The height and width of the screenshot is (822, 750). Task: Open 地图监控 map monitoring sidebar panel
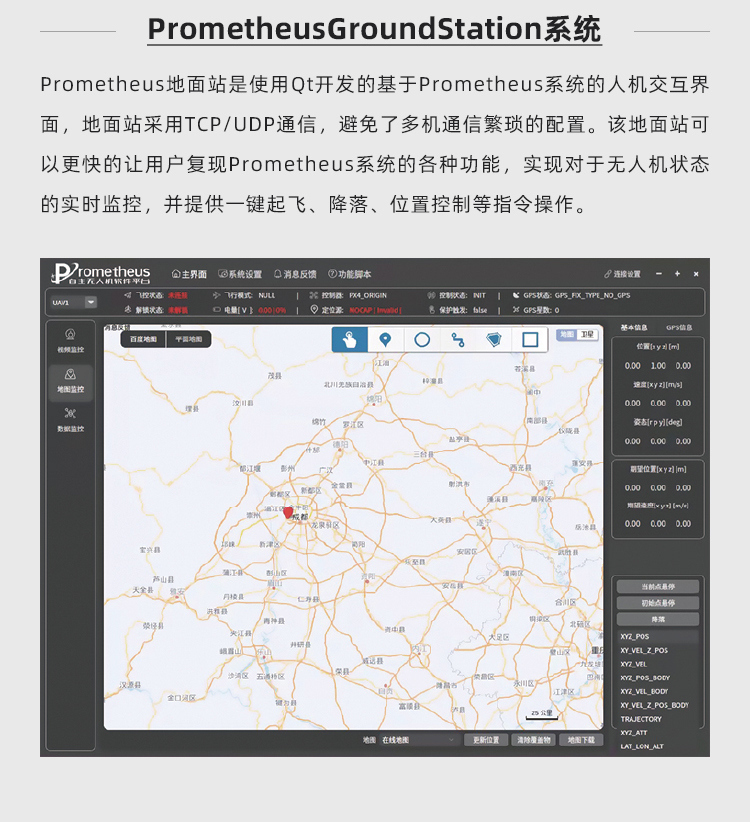(x=70, y=381)
